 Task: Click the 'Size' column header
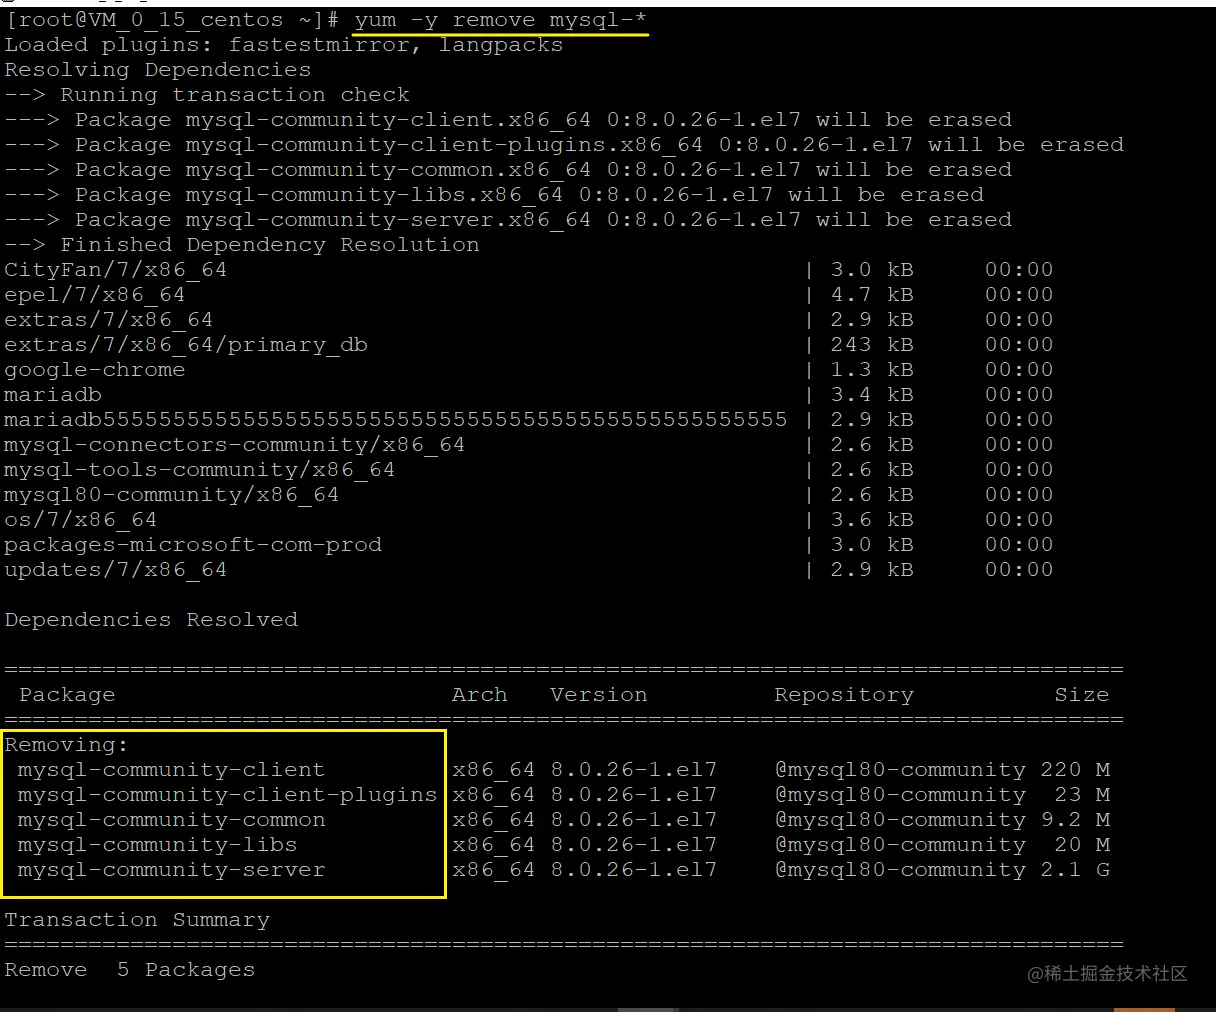(x=1082, y=695)
